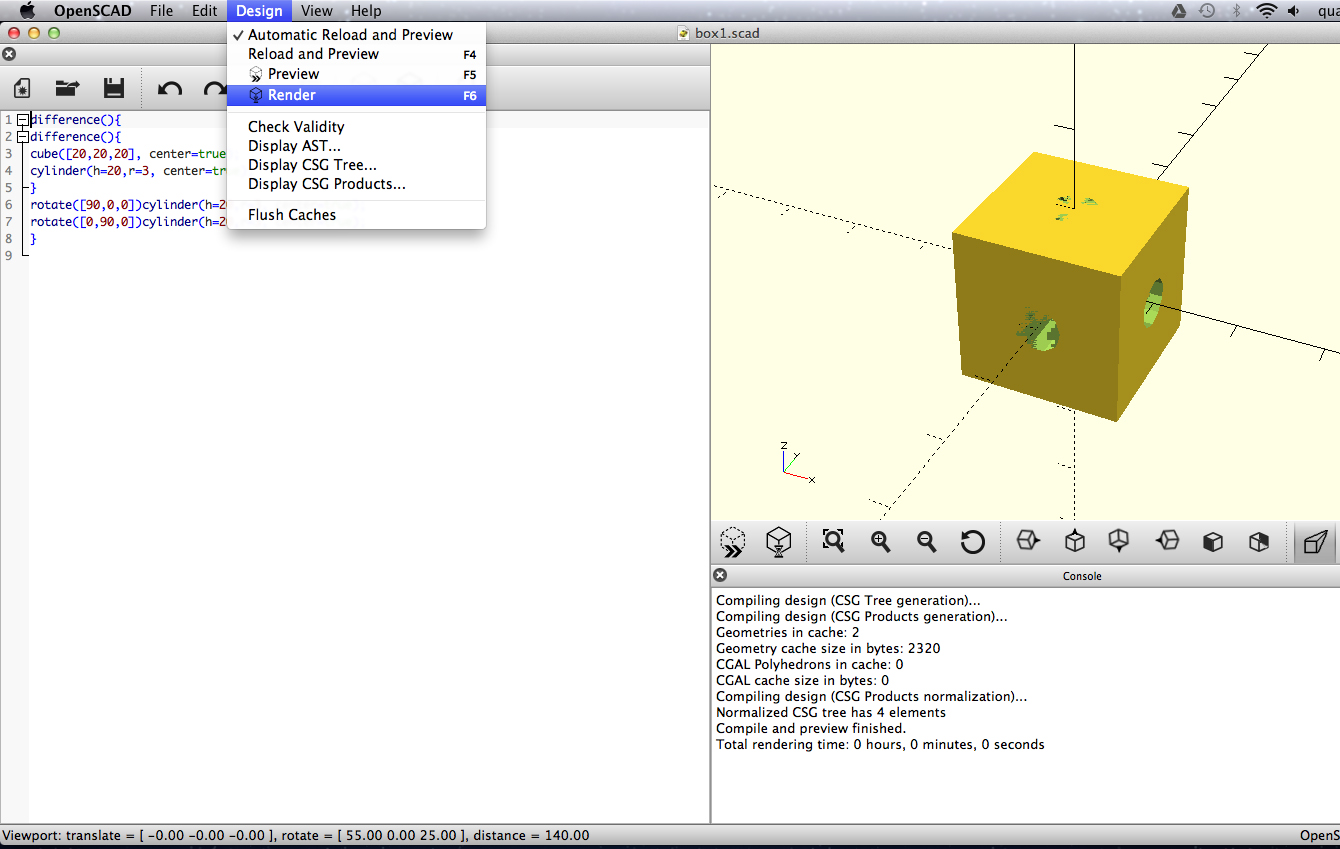
Task: Zoom in on the 3D view
Action: click(880, 541)
